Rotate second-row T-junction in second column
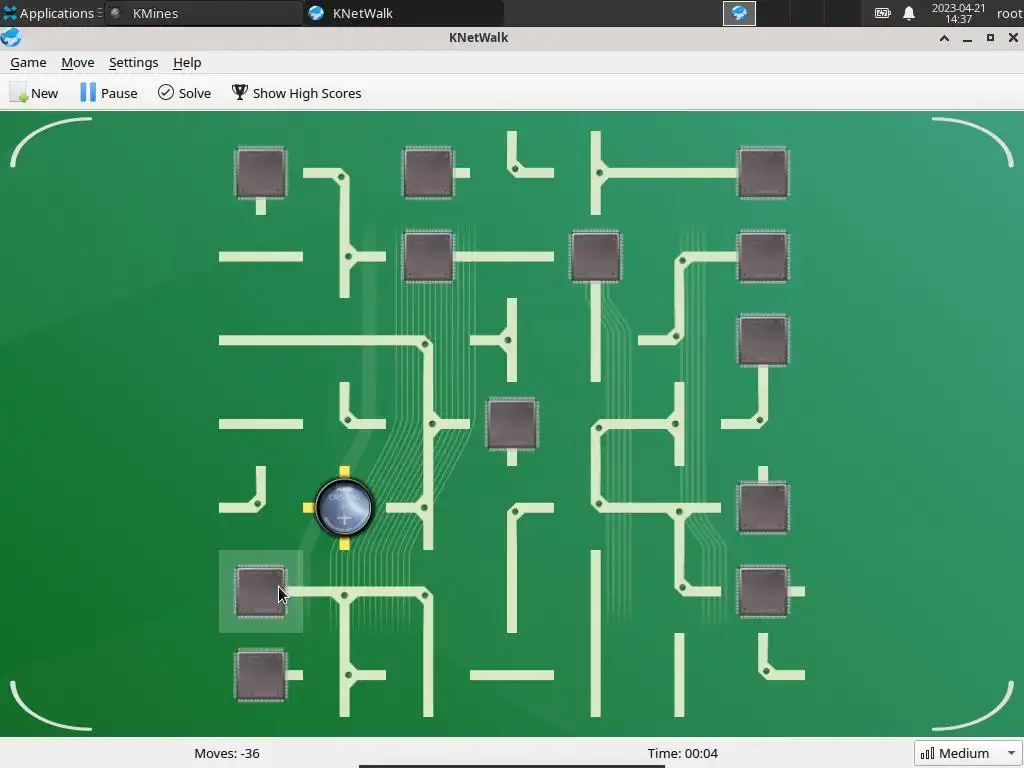This screenshot has height=768, width=1024. (344, 257)
